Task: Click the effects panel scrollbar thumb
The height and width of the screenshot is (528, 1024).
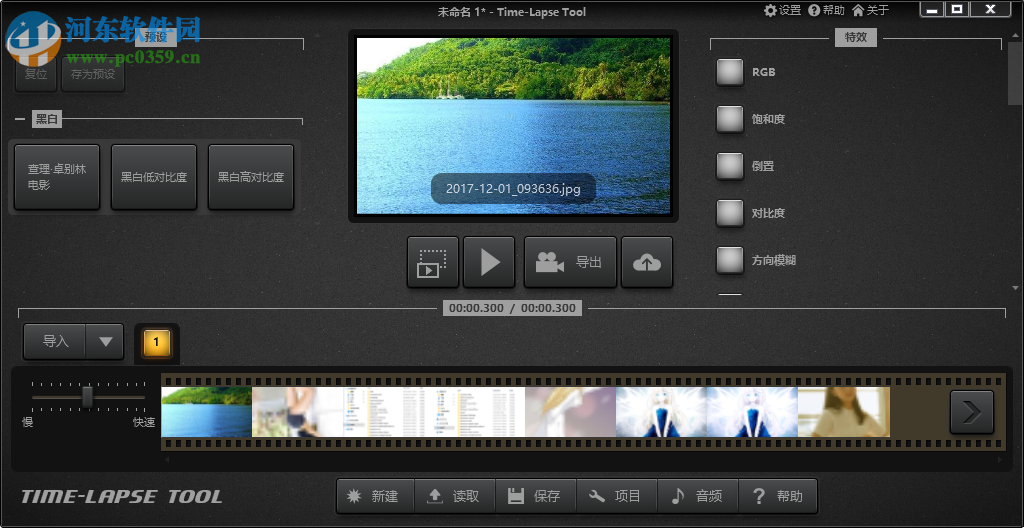Action: tap(1015, 73)
